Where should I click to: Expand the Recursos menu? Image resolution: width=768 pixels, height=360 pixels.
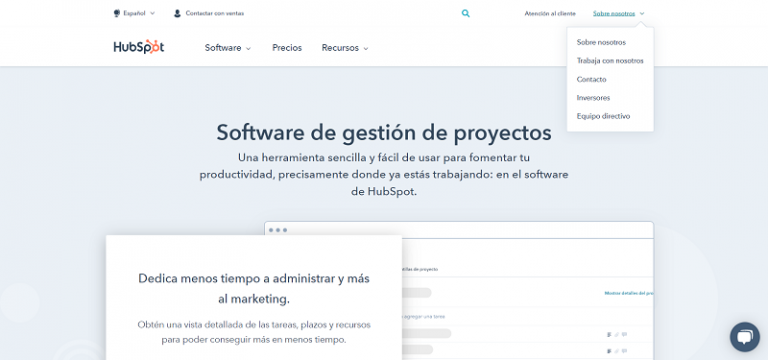345,48
